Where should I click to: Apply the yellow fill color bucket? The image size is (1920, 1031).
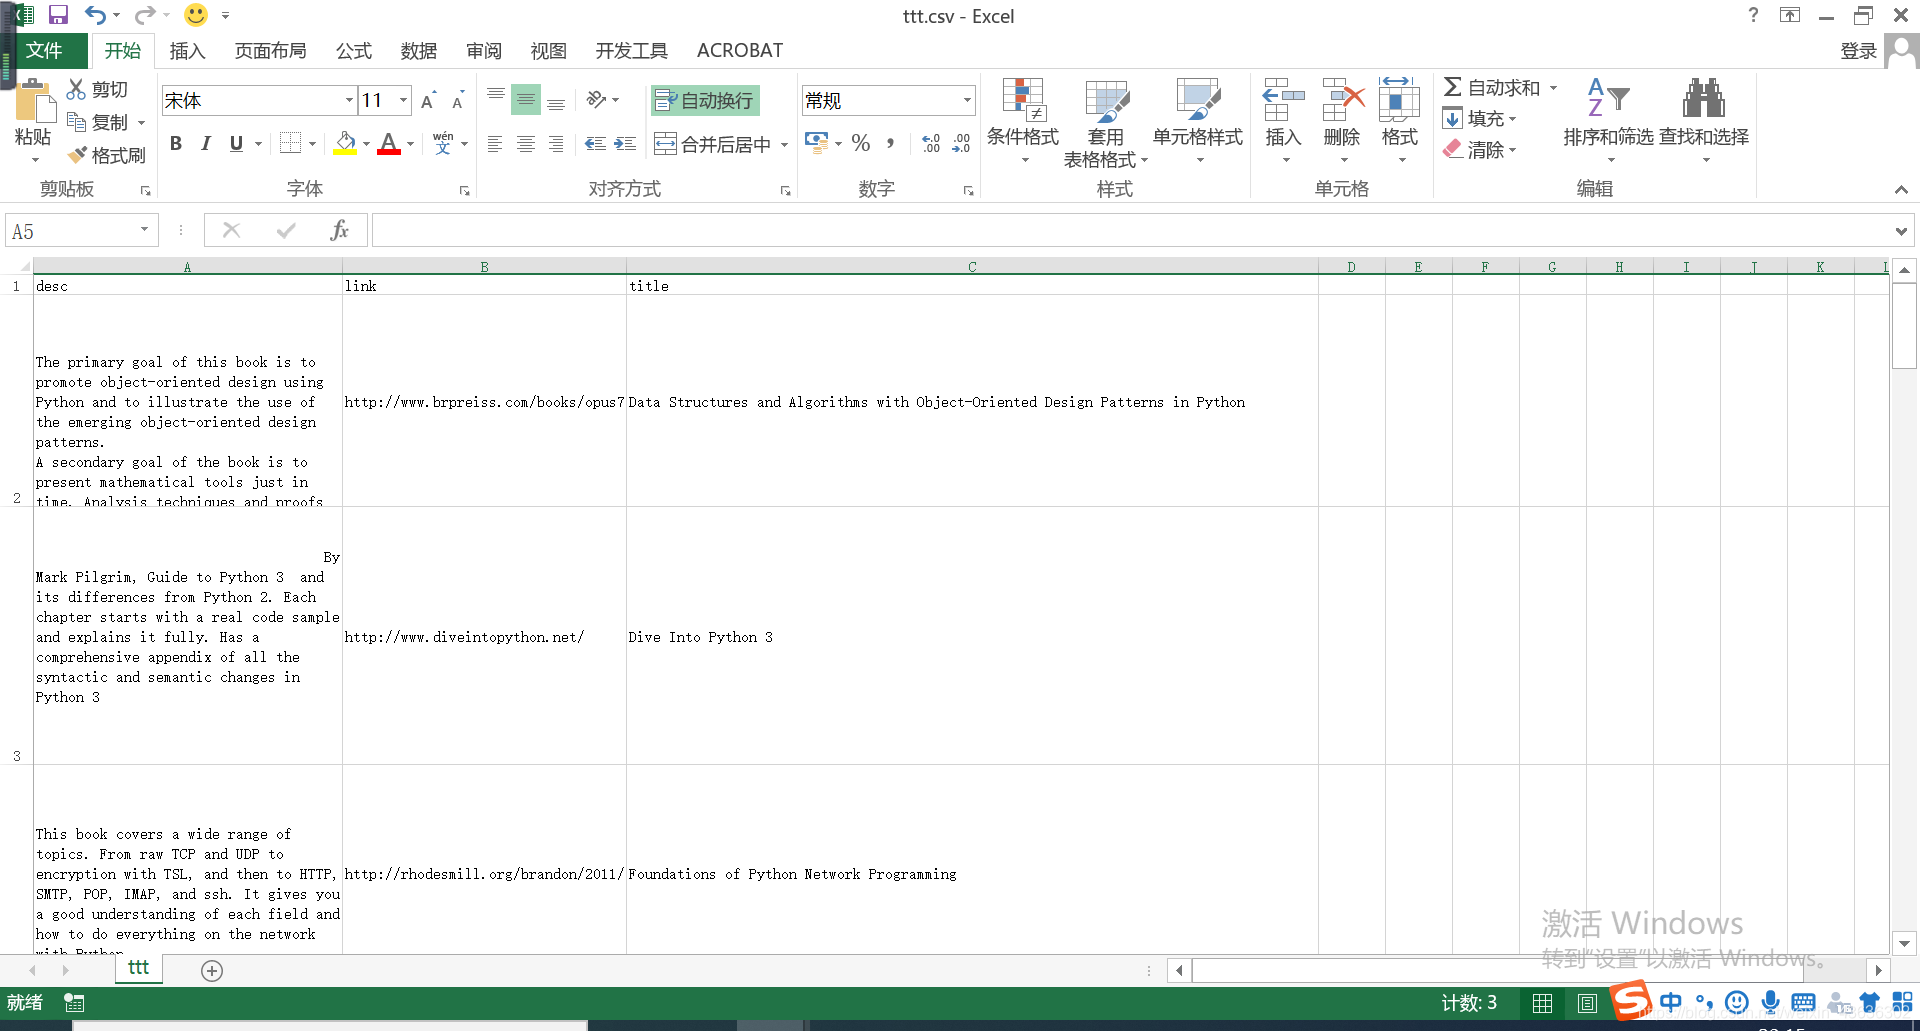[345, 143]
